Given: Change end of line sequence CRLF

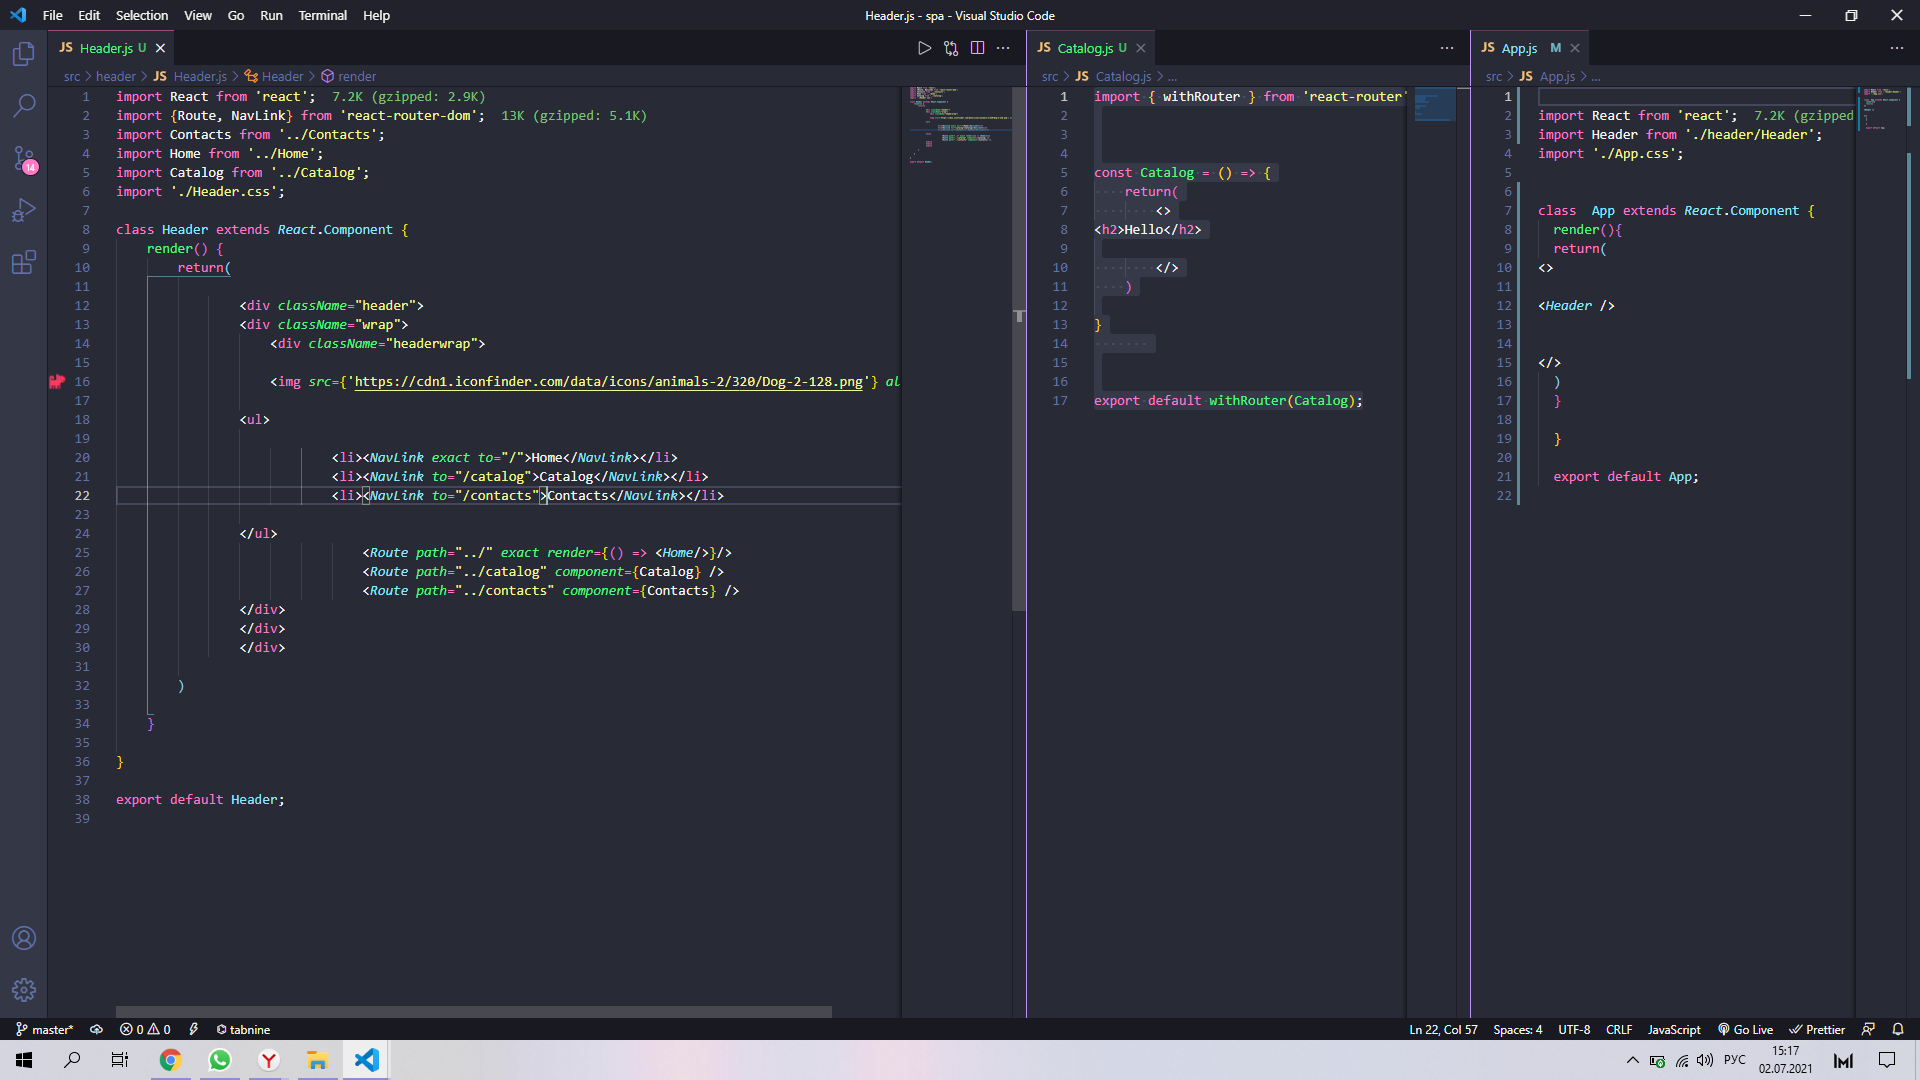Looking at the screenshot, I should [x=1619, y=1029].
